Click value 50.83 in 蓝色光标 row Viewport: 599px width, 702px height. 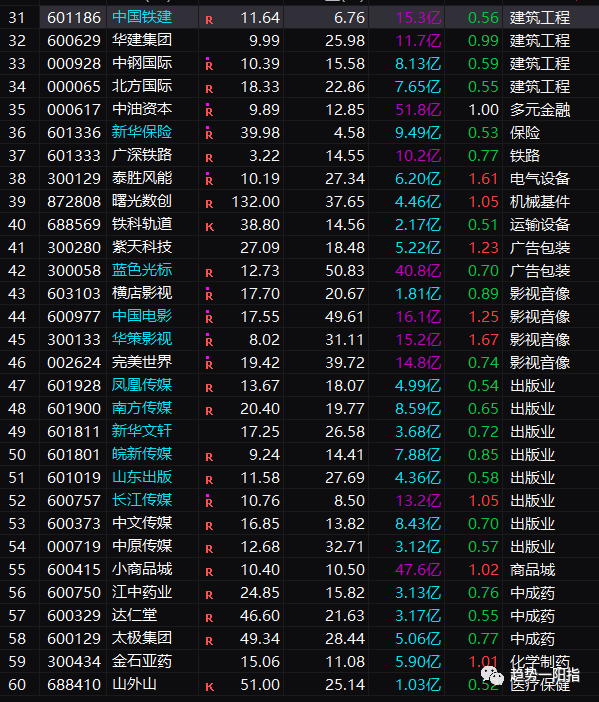tap(345, 270)
